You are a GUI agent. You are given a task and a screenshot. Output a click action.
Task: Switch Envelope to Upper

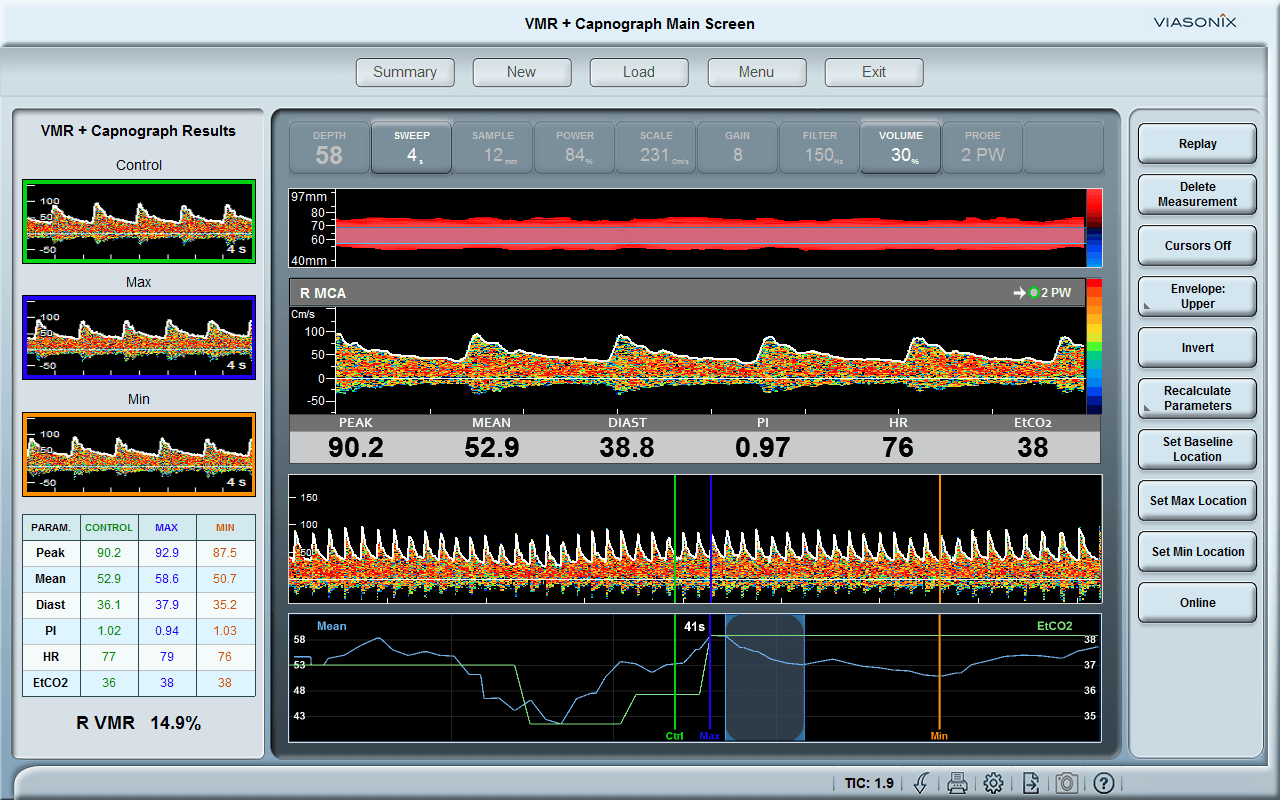(1197, 296)
